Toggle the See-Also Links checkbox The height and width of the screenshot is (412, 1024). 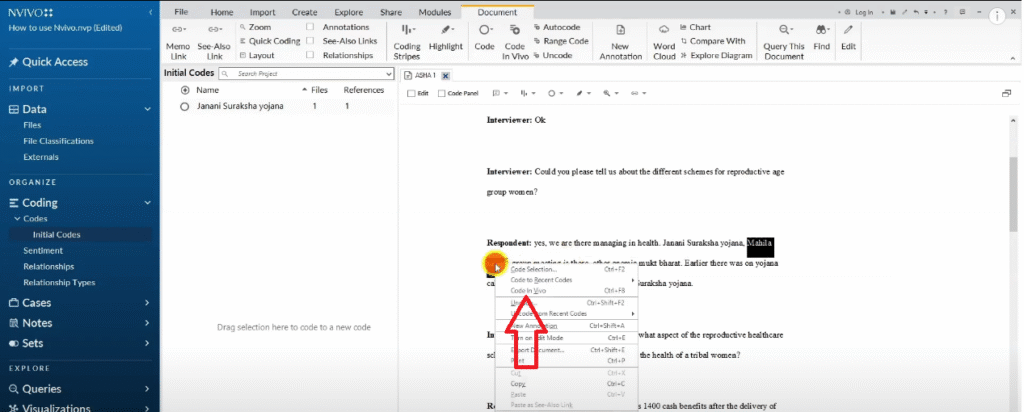(310, 41)
